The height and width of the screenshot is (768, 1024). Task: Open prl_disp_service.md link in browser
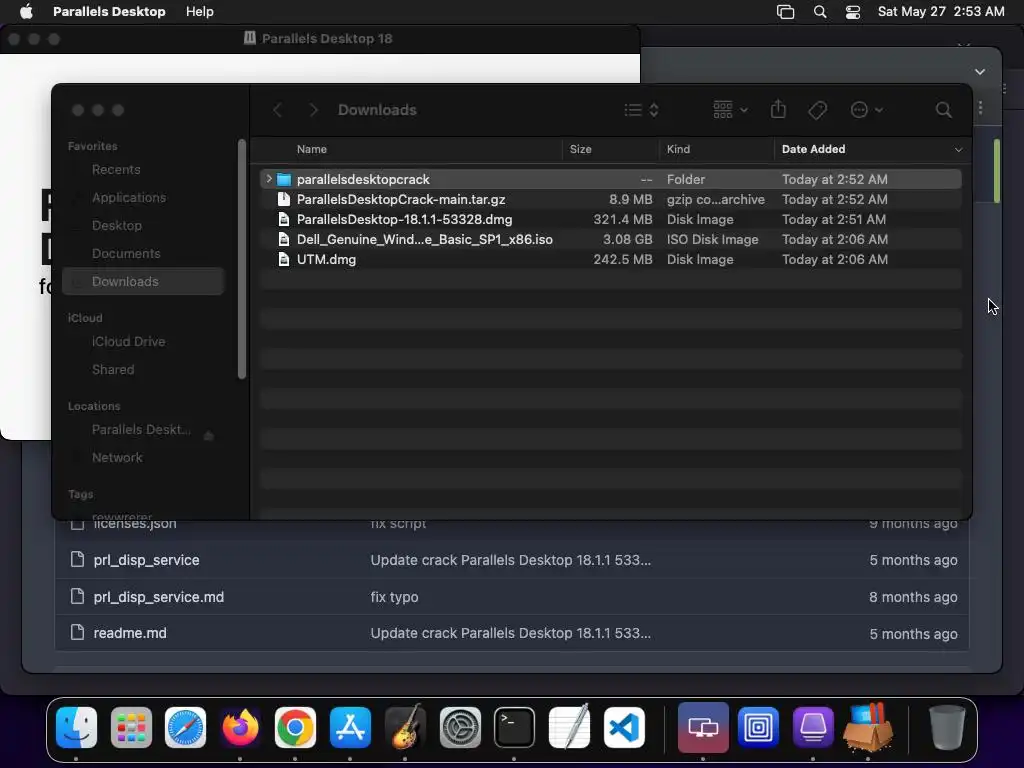point(159,597)
